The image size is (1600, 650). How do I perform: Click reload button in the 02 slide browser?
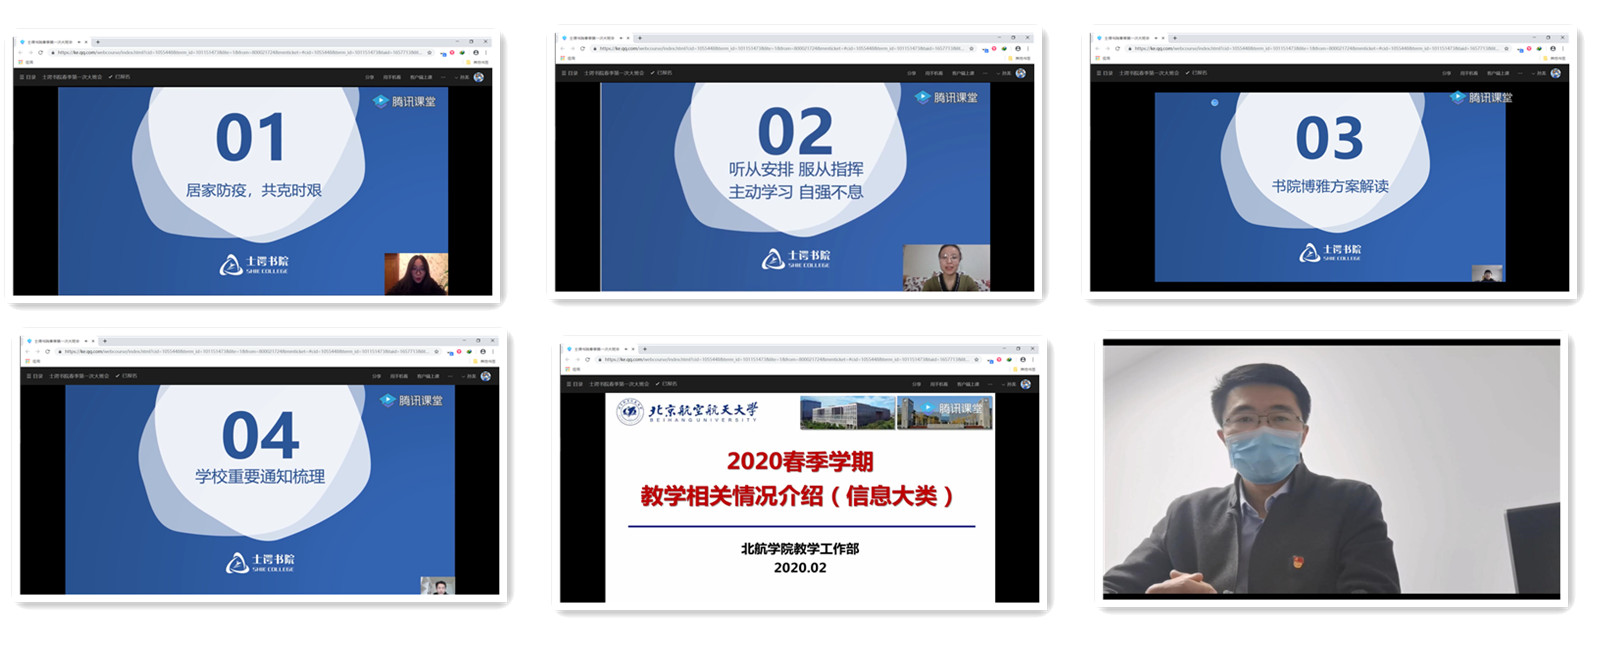(x=582, y=48)
